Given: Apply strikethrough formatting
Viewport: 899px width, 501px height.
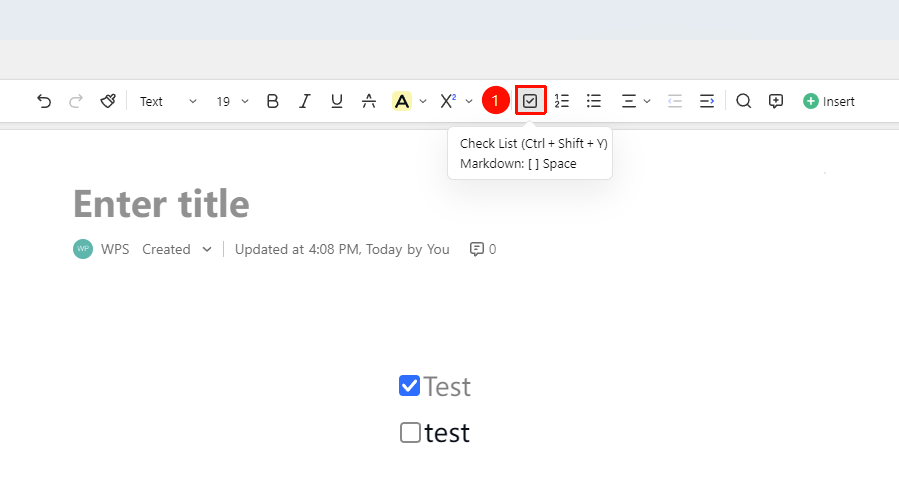Looking at the screenshot, I should click(x=369, y=101).
